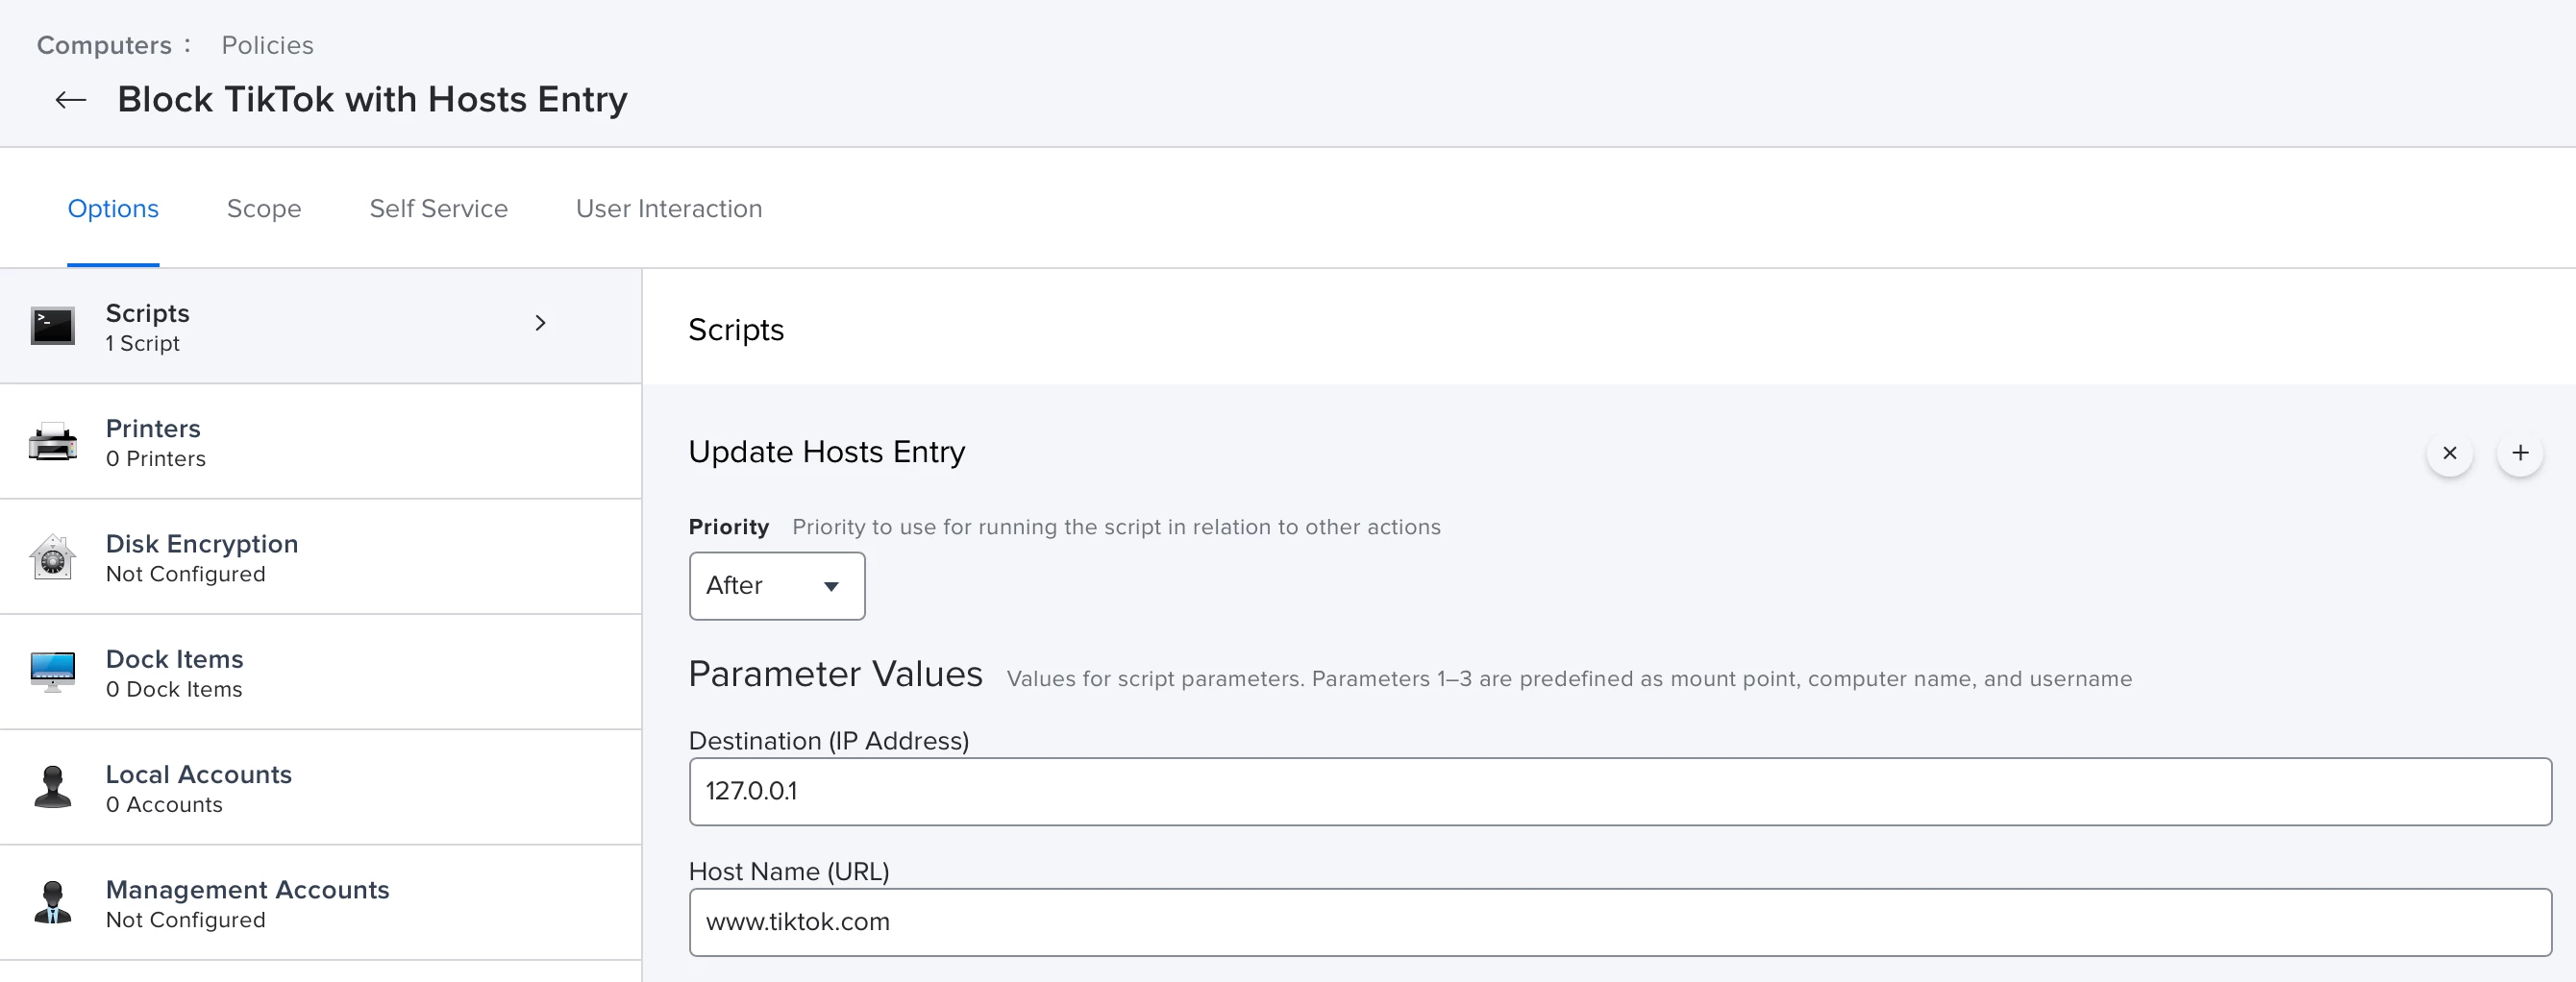Click the Update Hosts Entry heading
Viewport: 2576px width, 982px height.
click(827, 452)
